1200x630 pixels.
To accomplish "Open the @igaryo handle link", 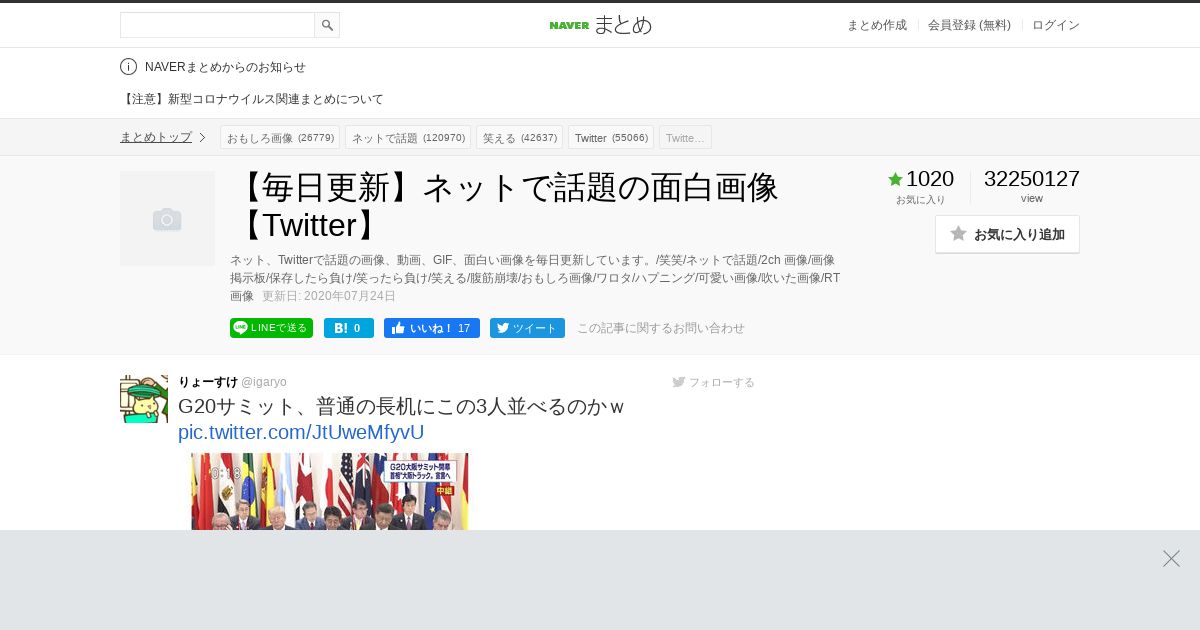I will (264, 382).
